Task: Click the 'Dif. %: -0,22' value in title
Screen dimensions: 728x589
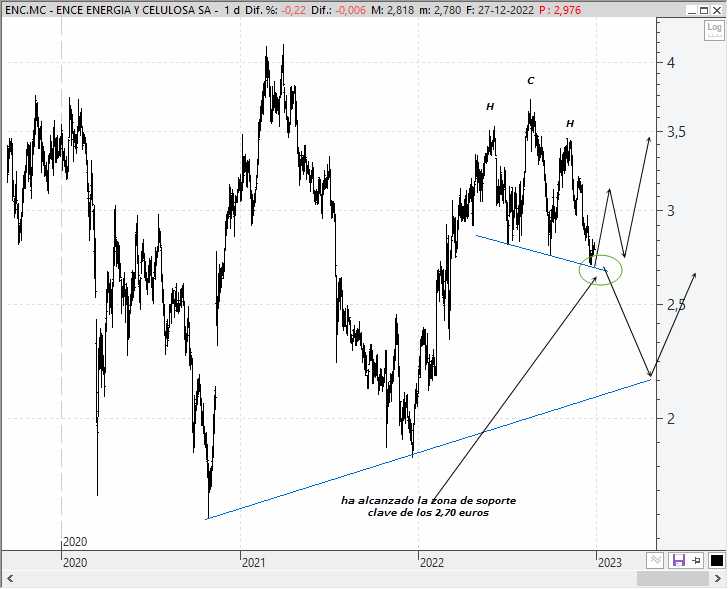Action: click(x=275, y=10)
